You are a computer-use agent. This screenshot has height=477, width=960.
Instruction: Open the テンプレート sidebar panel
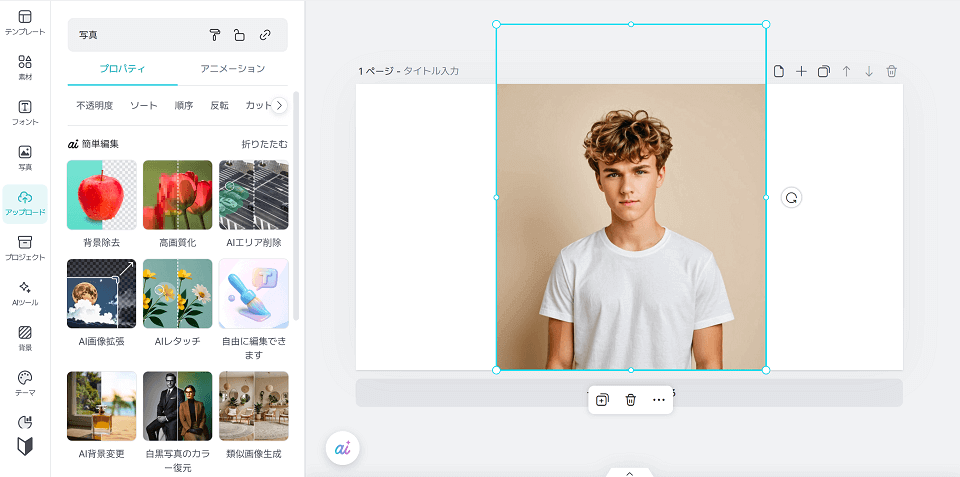[x=25, y=23]
